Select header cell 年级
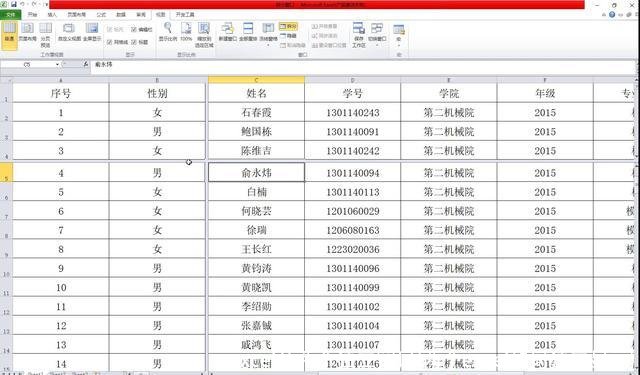This screenshot has height=375, width=640. 545,93
